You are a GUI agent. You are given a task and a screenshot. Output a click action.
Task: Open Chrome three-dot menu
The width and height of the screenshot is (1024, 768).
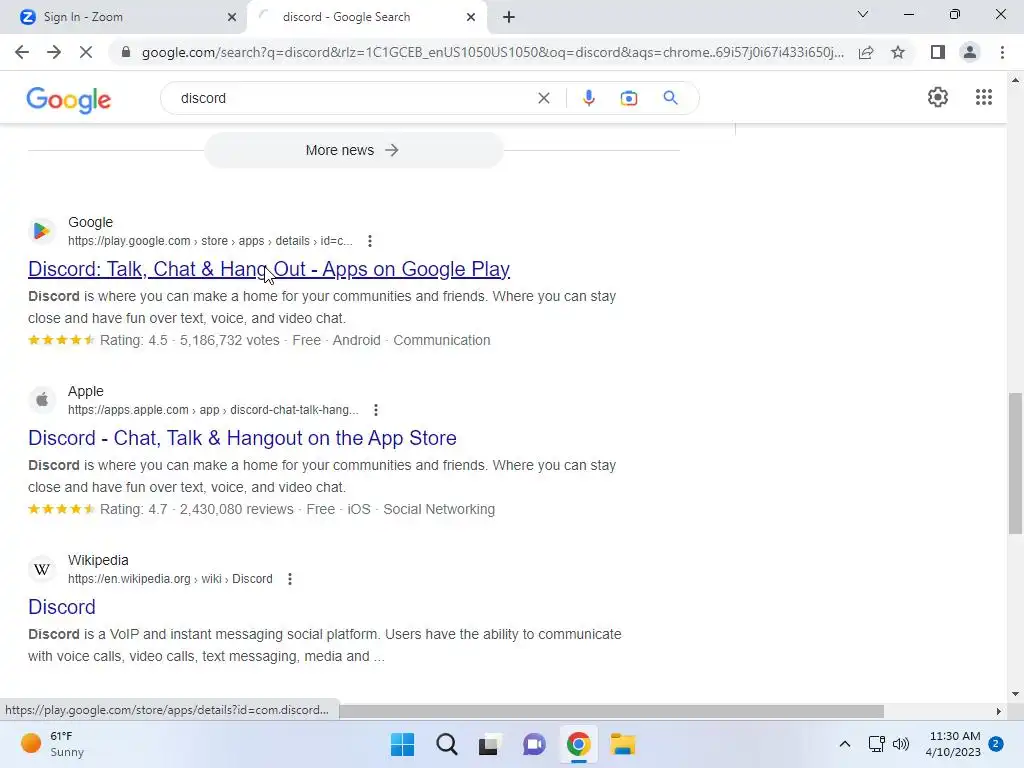(x=1002, y=52)
